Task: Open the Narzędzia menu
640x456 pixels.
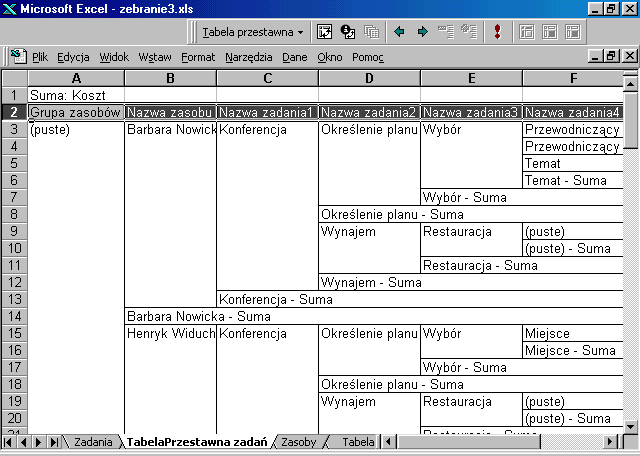Action: point(248,57)
